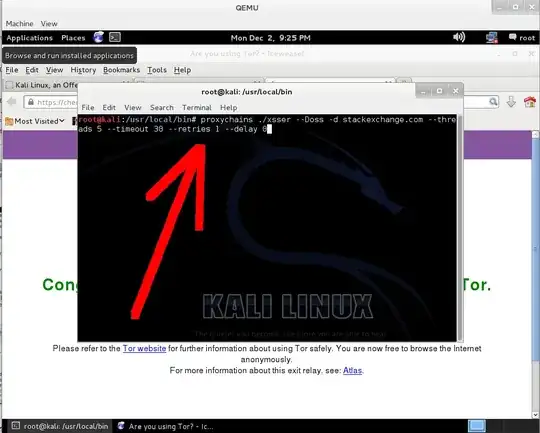
Task: Open terminal Edit menu
Action: coord(109,107)
